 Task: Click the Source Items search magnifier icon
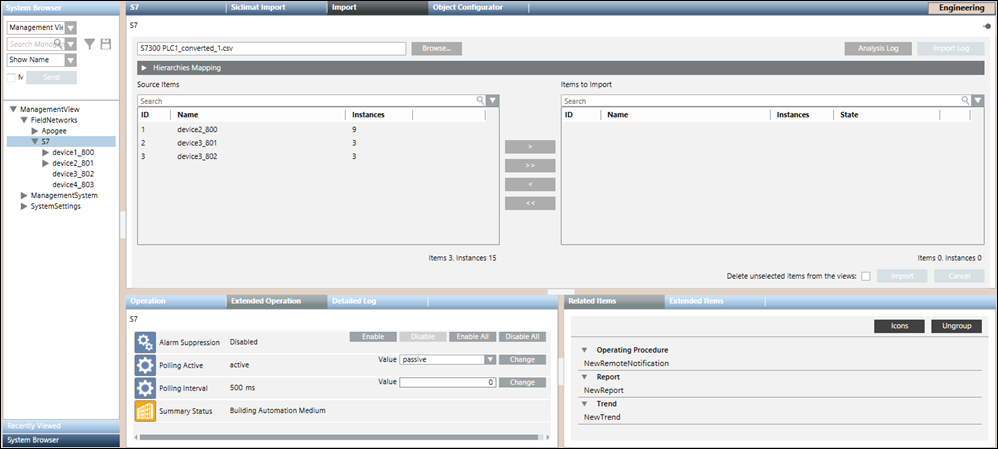pyautogui.click(x=480, y=101)
